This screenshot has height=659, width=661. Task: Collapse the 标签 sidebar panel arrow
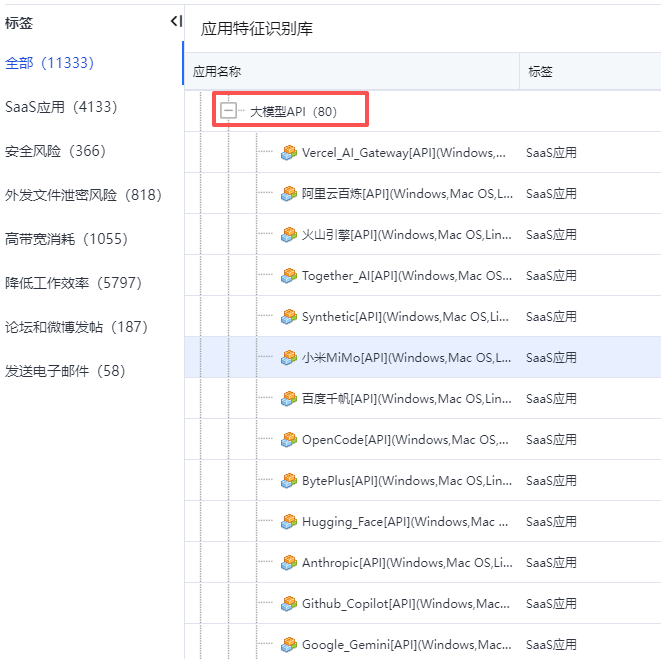pyautogui.click(x=176, y=21)
